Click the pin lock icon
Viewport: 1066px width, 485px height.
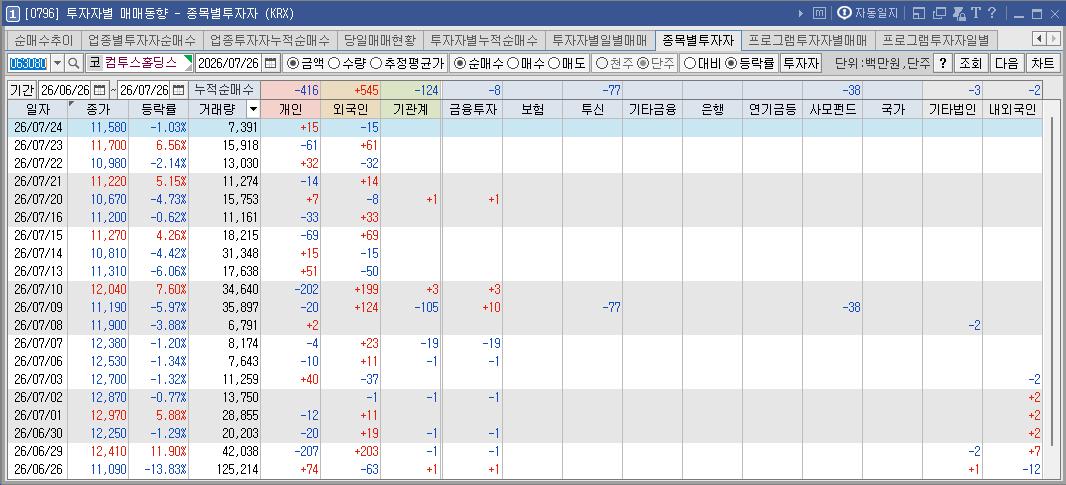pyautogui.click(x=959, y=13)
